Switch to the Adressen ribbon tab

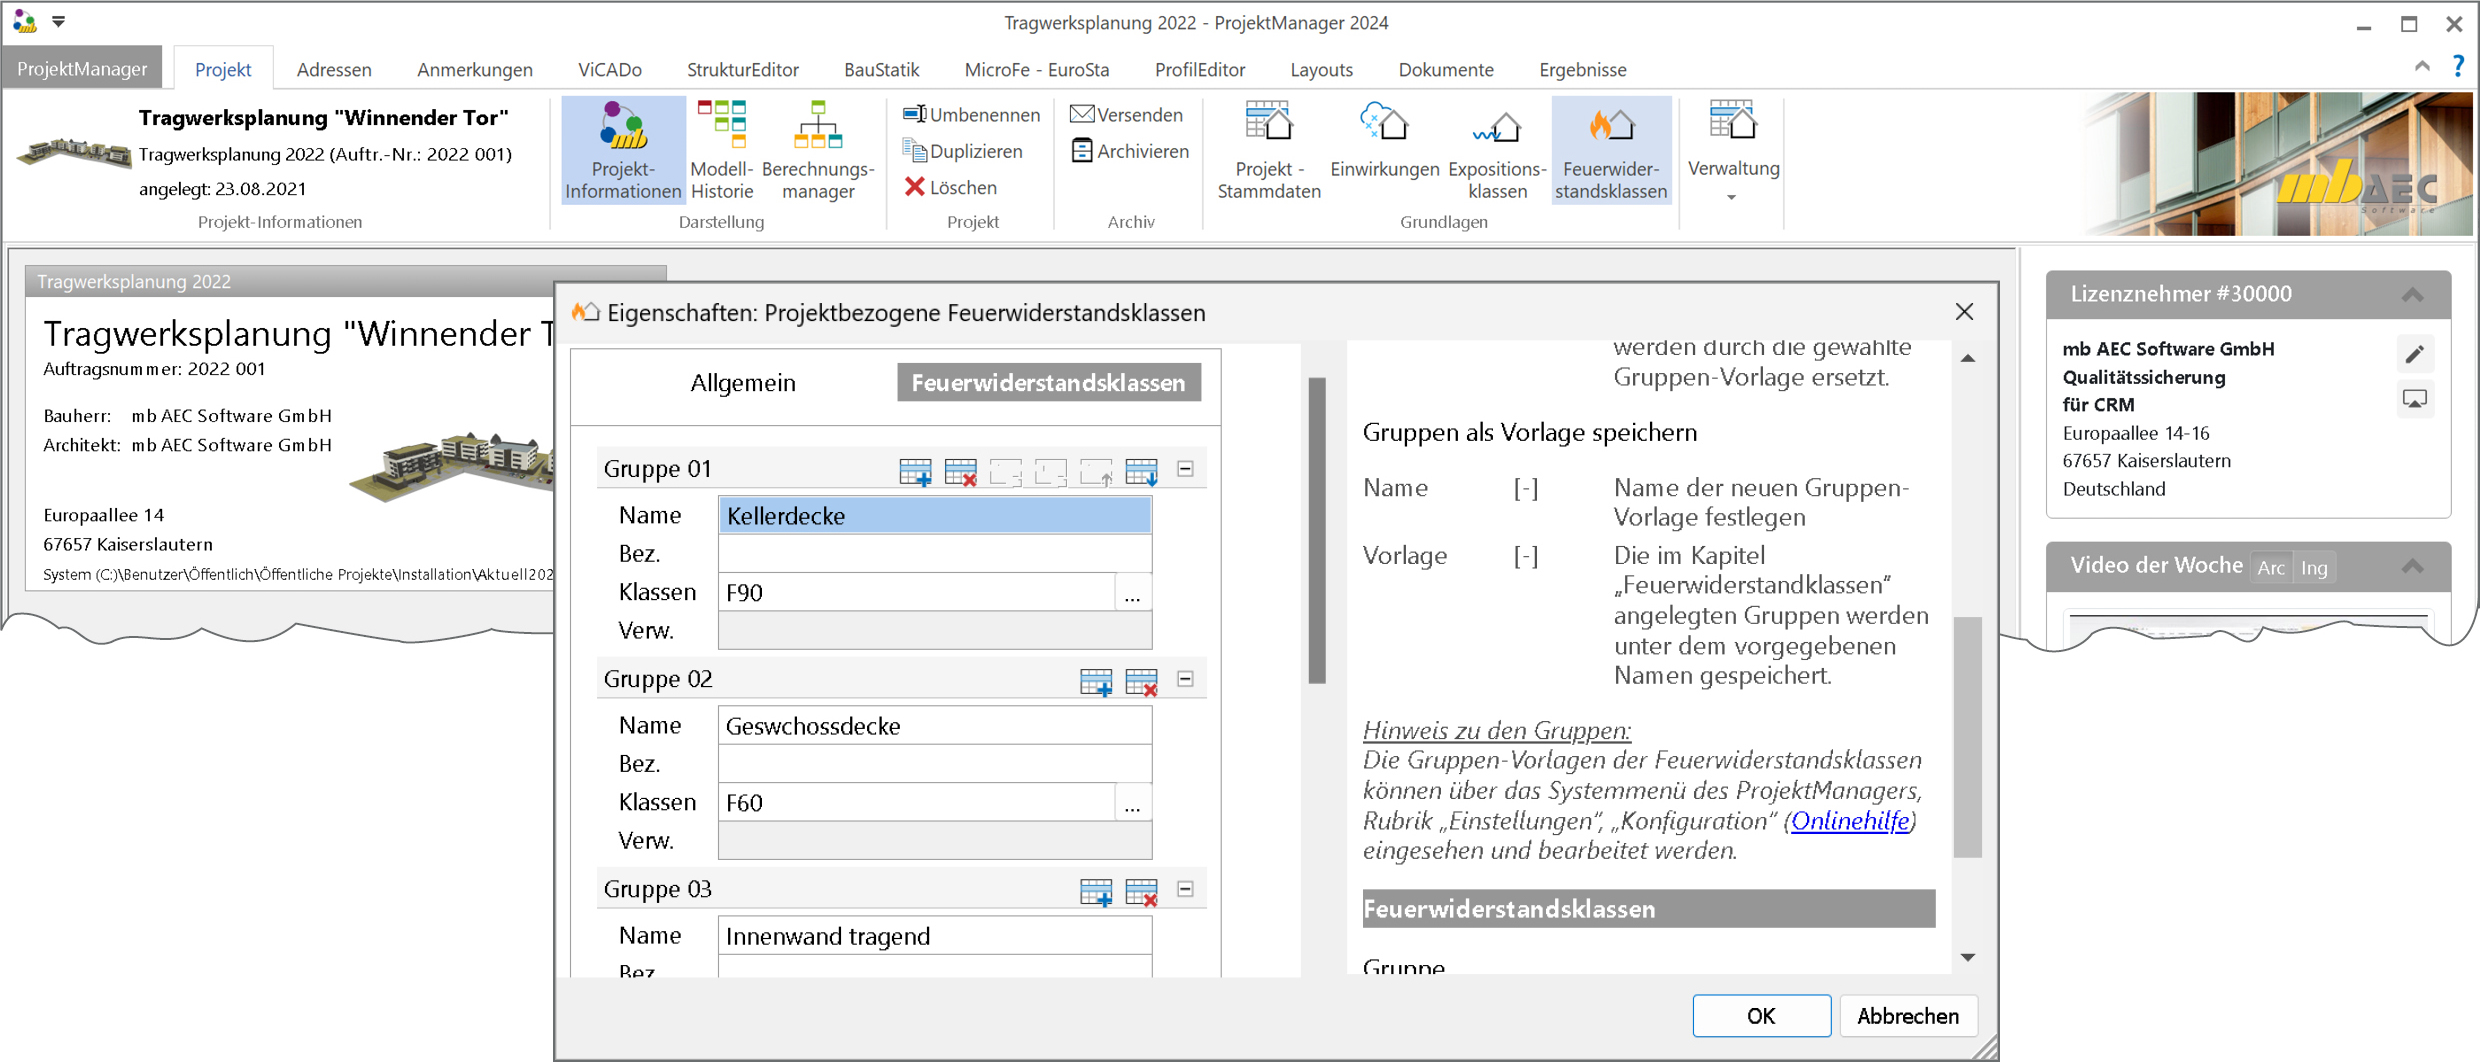334,69
